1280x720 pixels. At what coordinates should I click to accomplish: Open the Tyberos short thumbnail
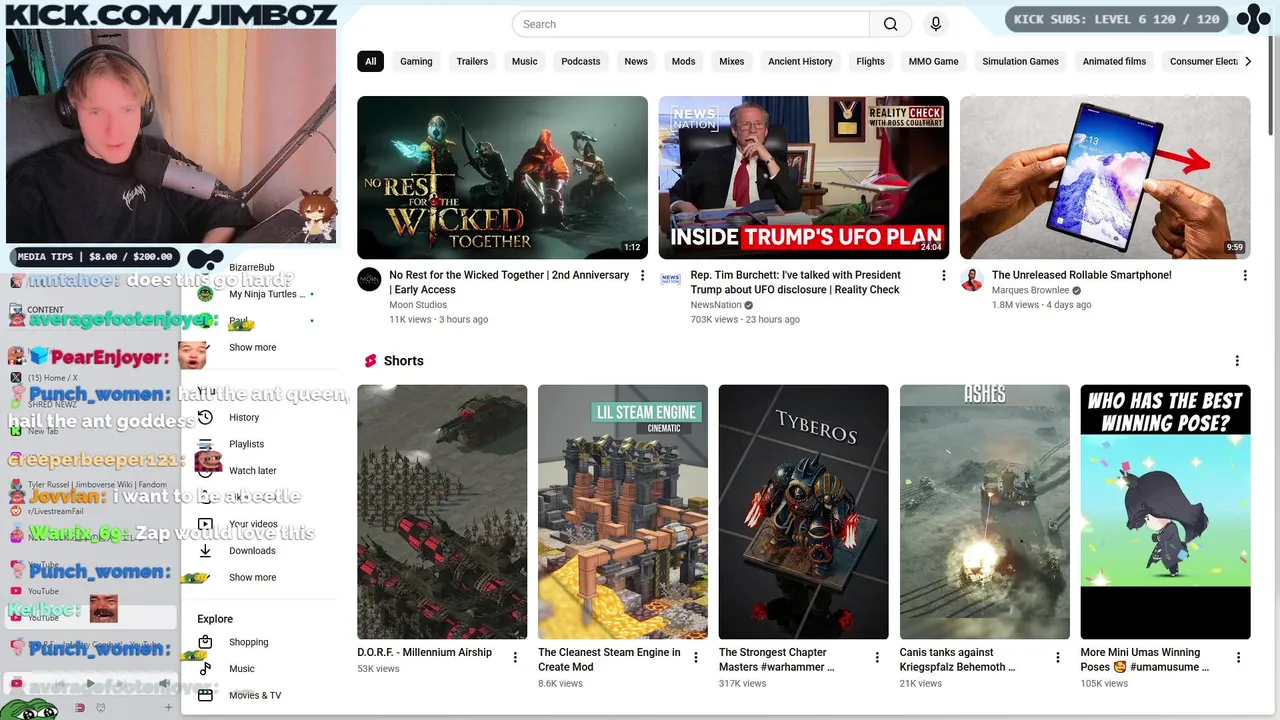pos(803,512)
